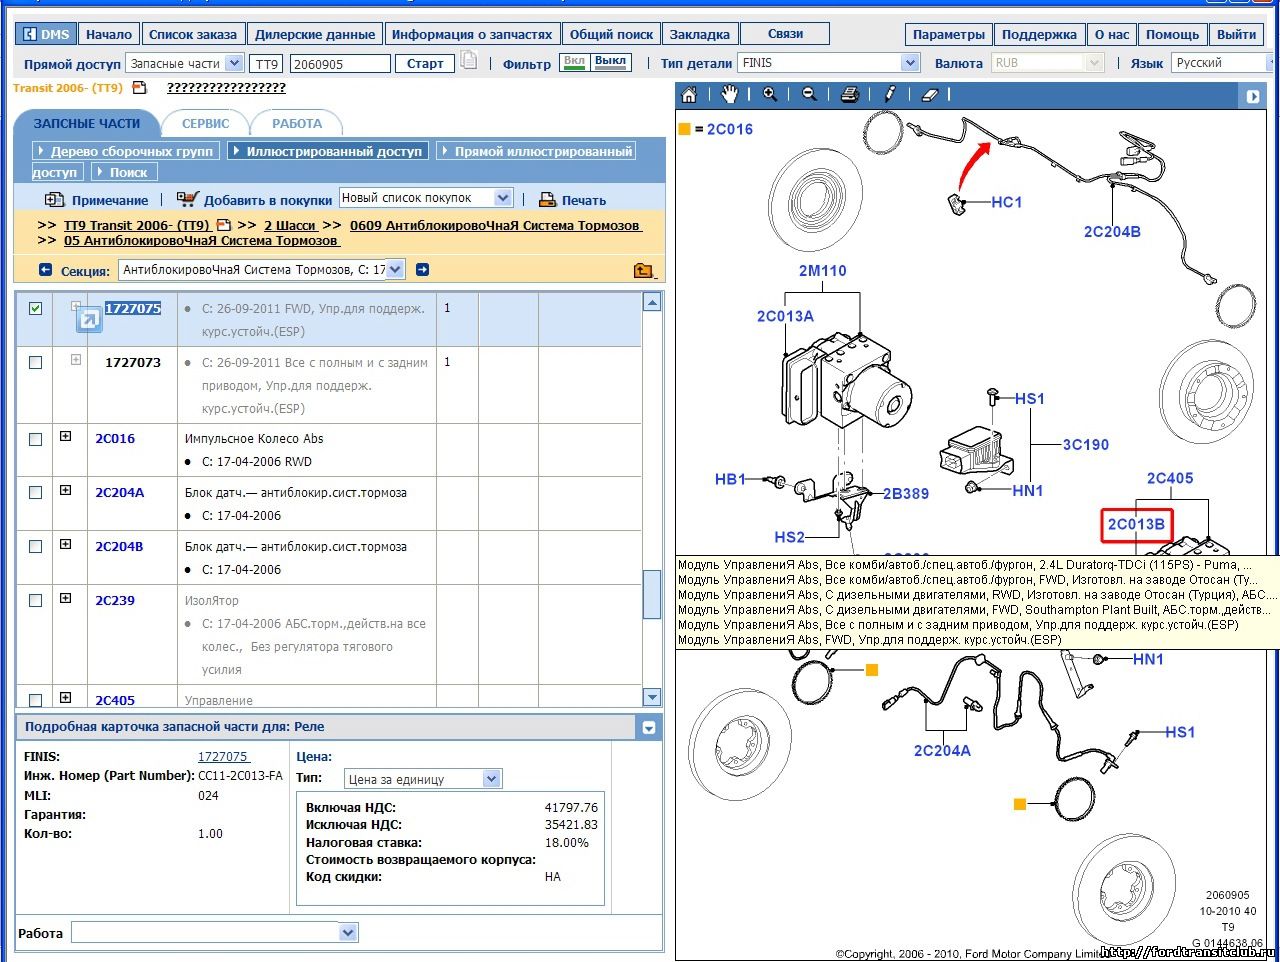Expand the 2C204B row

coord(65,545)
